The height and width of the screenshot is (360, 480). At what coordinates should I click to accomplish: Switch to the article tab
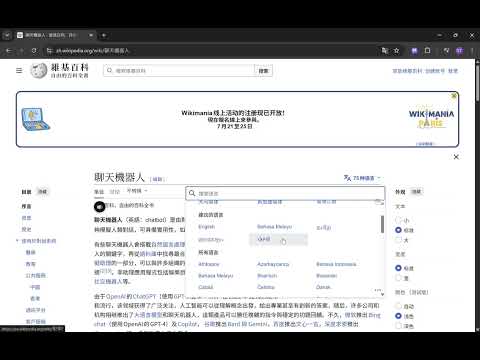coord(99,192)
